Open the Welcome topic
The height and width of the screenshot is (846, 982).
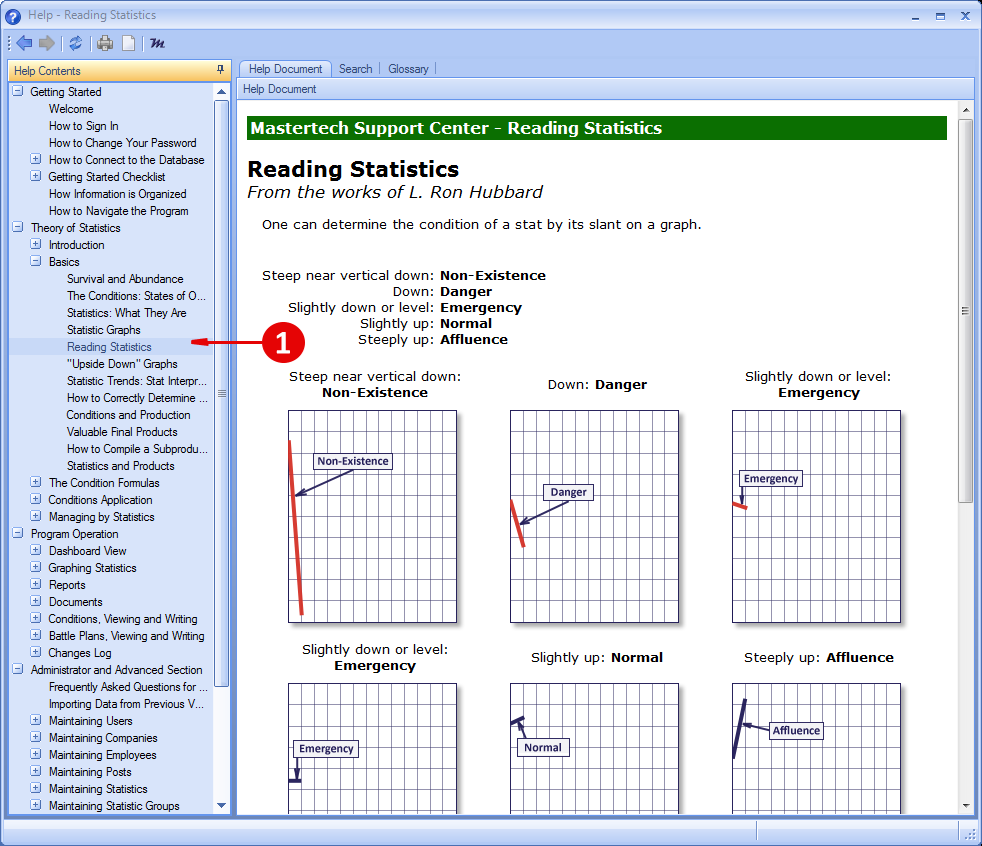(x=71, y=108)
